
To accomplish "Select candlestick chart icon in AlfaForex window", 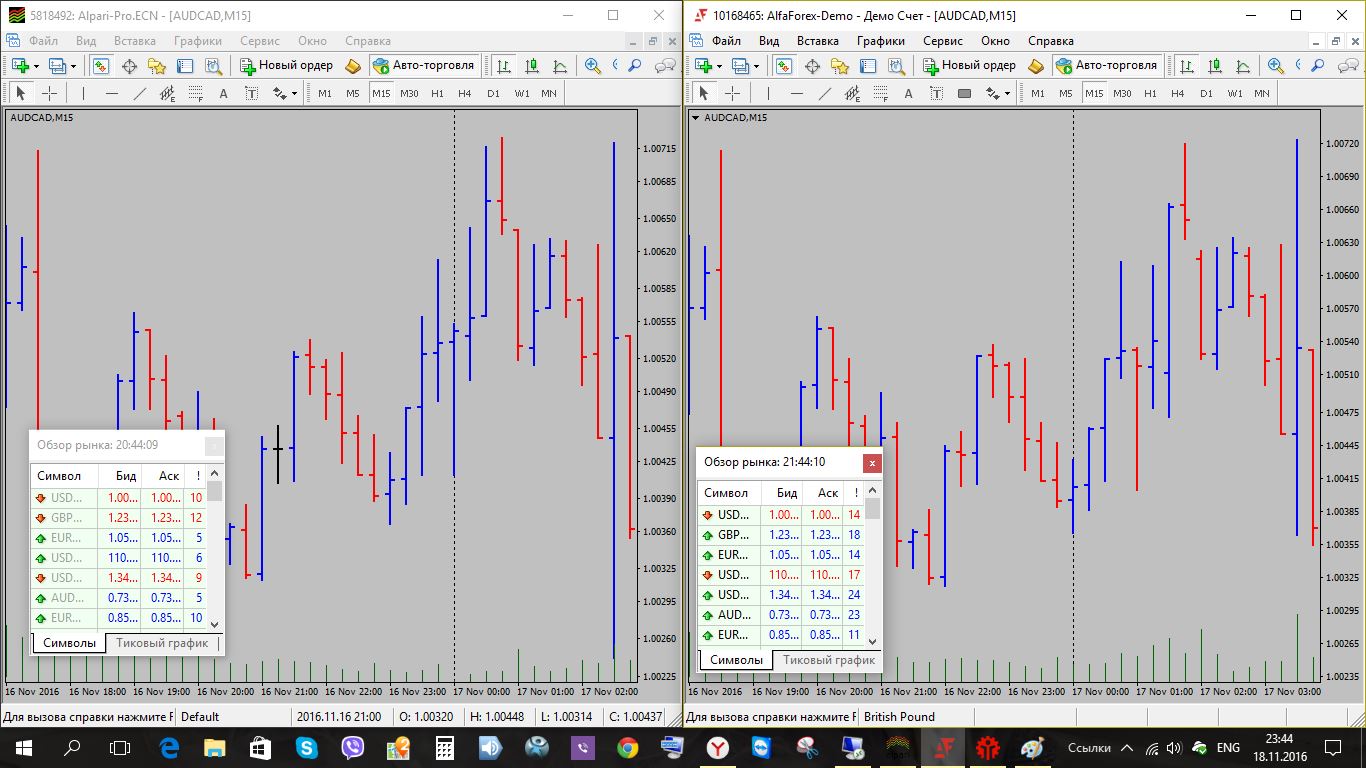I will [x=1215, y=66].
